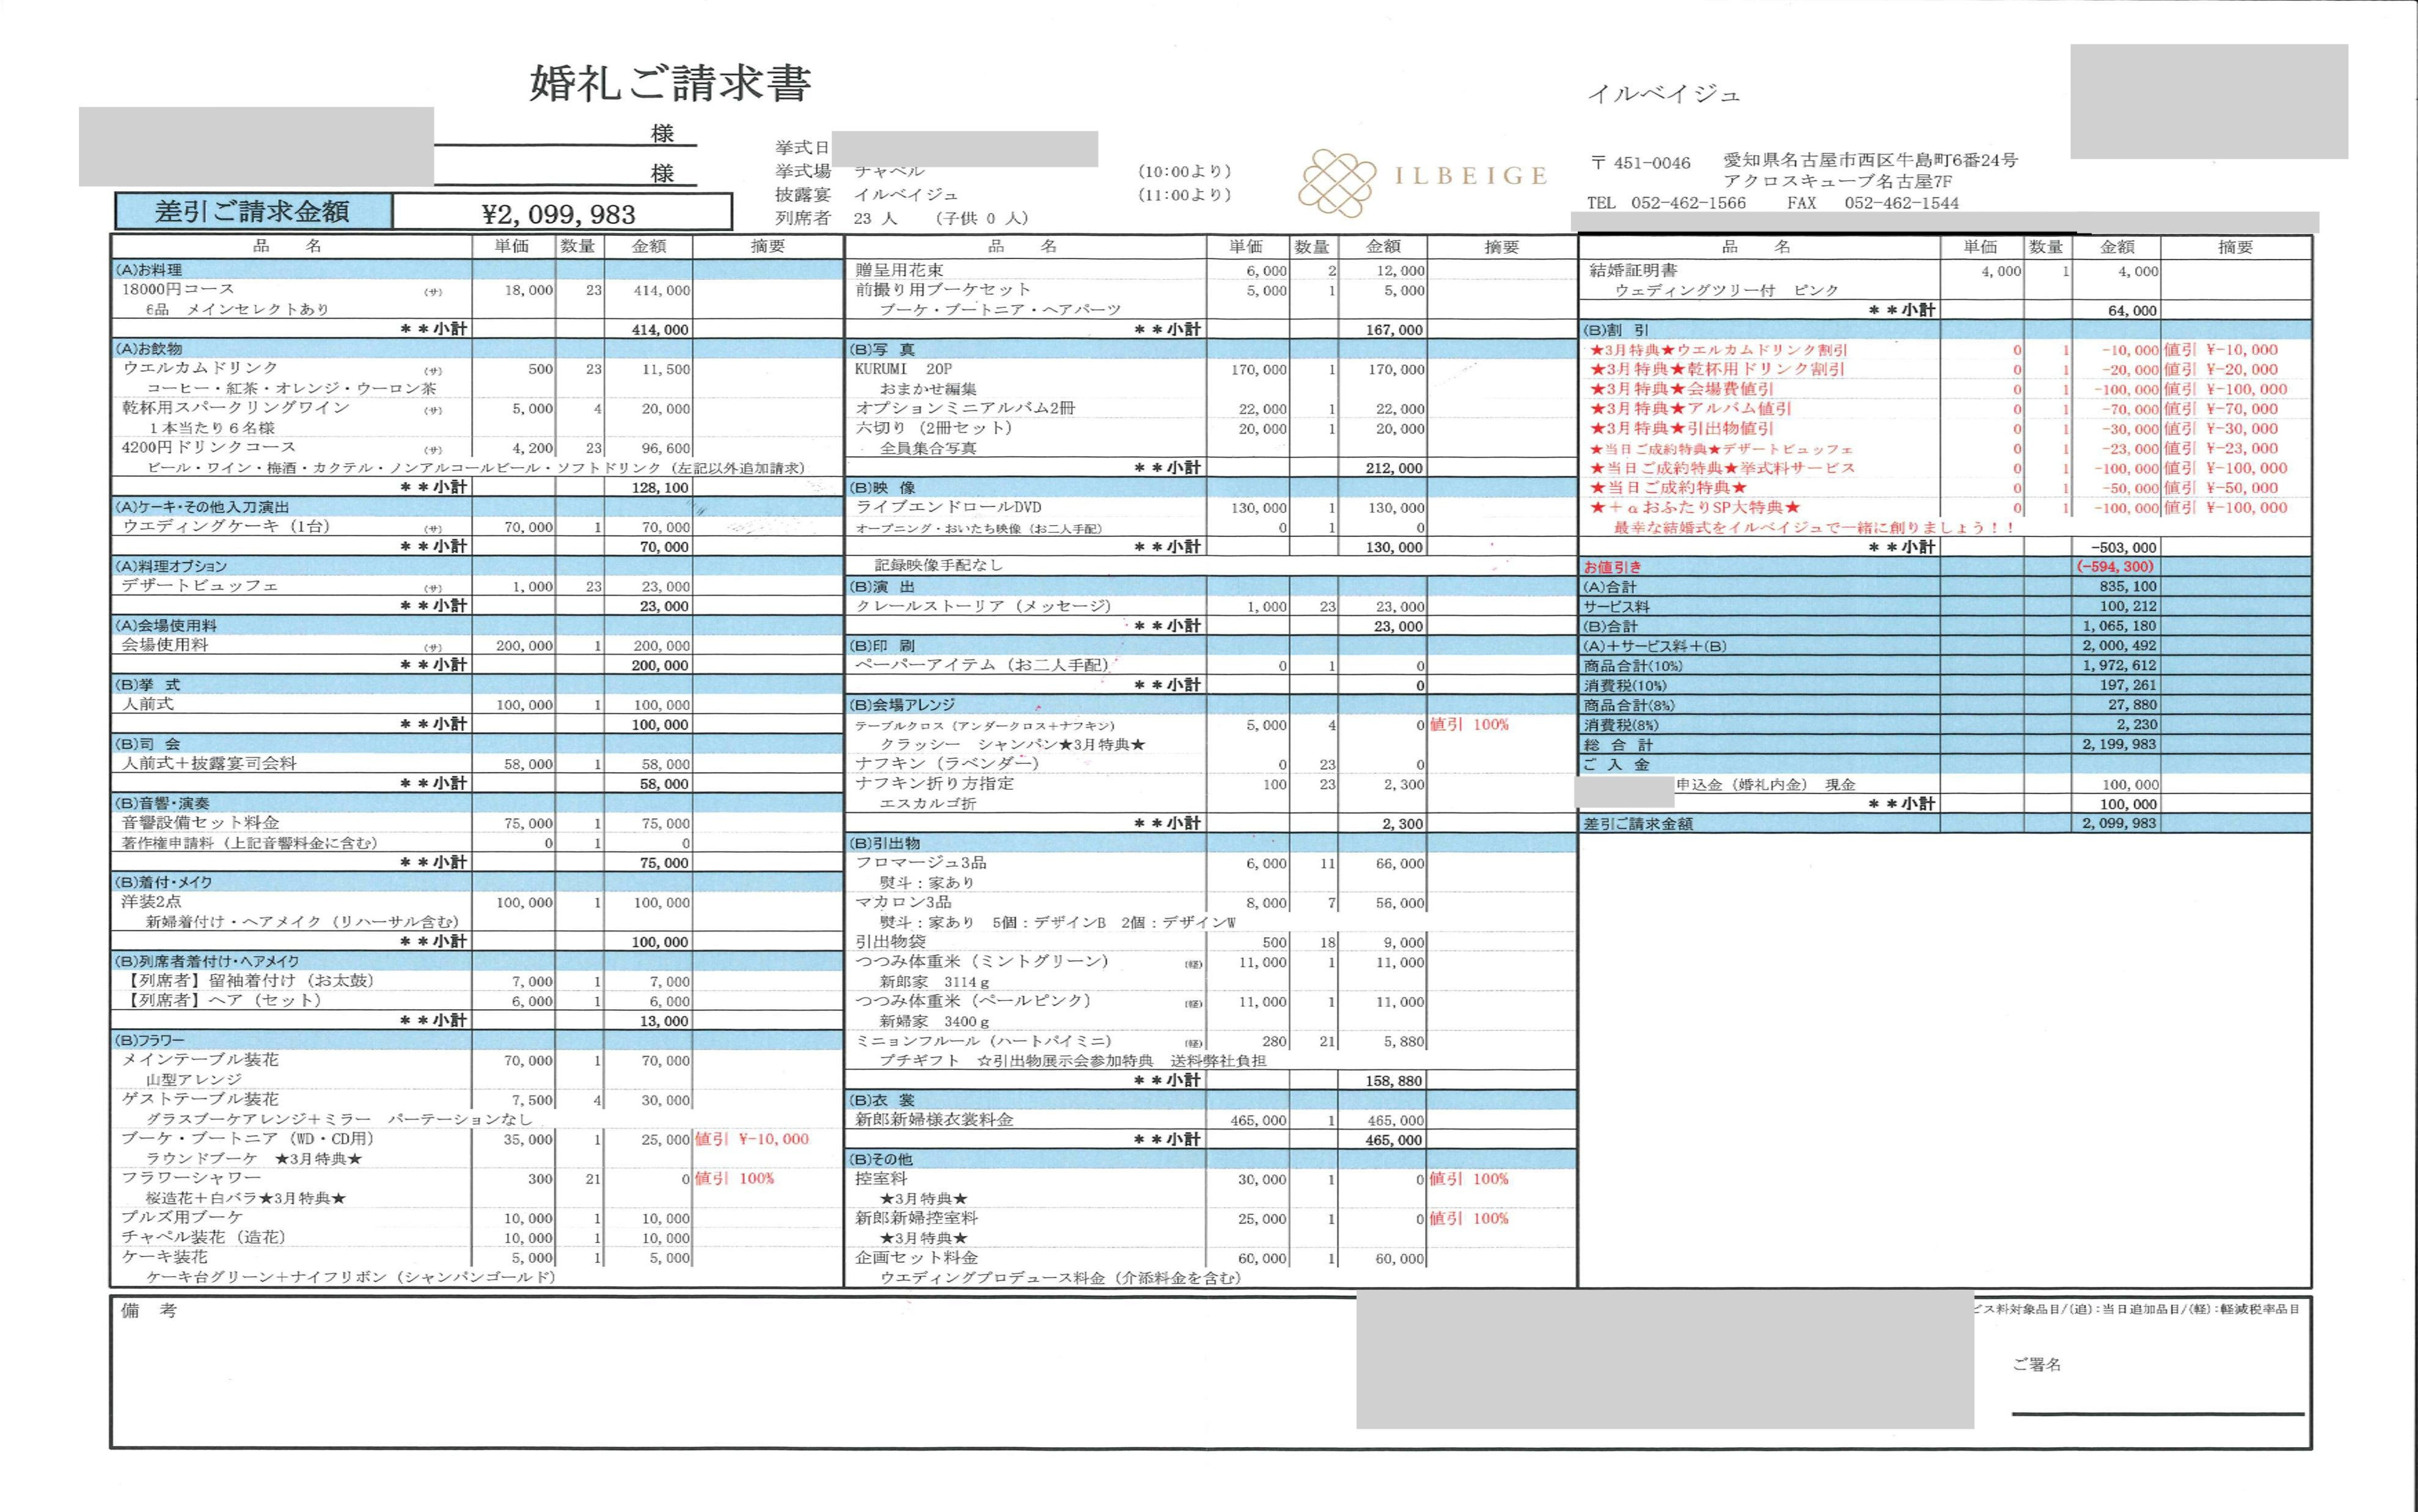This screenshot has width=2418, height=1512.
Task: Click サービス料 100,212 row
Action: [1945, 606]
